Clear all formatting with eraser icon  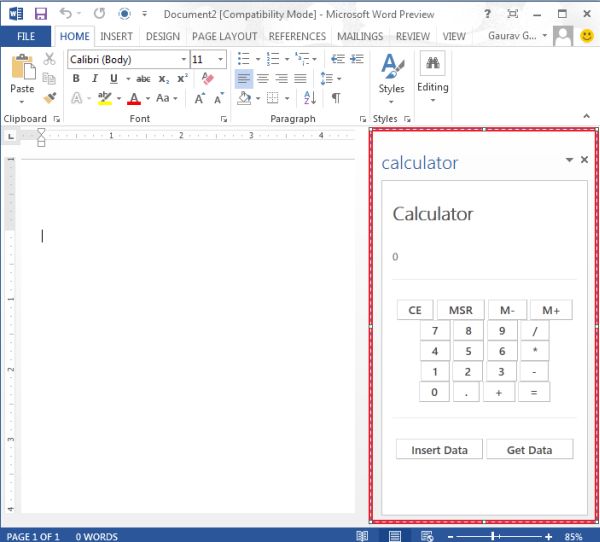click(x=207, y=79)
